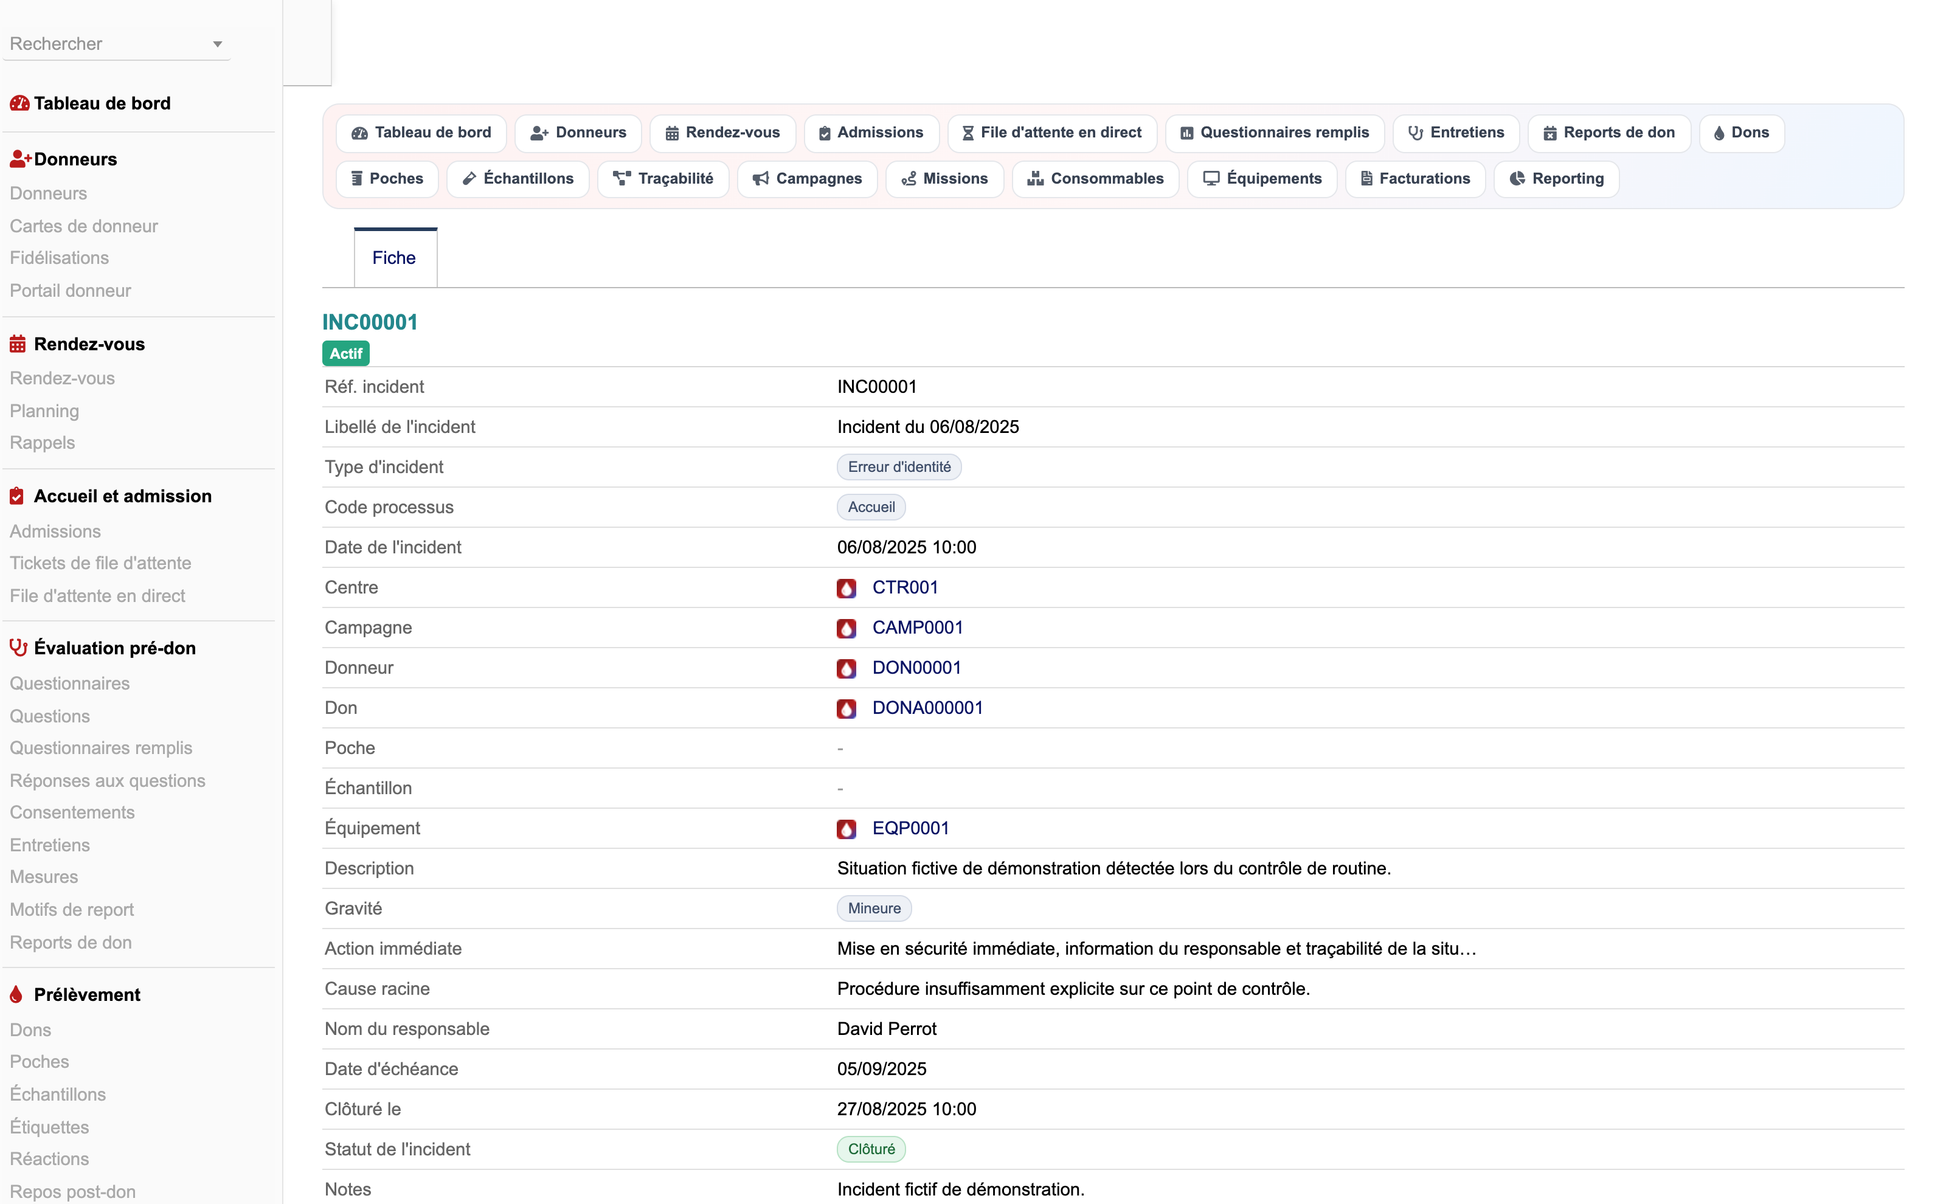
Task: Click the blood drop icon beside DON00001
Action: 847,668
